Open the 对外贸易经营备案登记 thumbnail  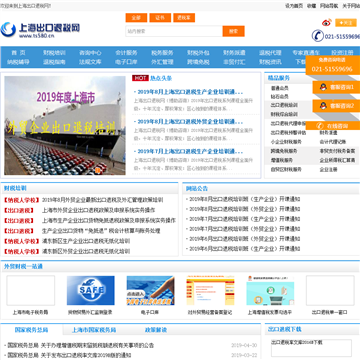point(210,290)
